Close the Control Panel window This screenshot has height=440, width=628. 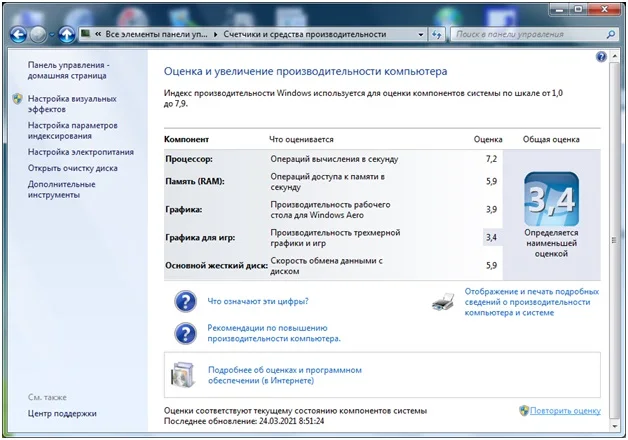pyautogui.click(x=604, y=10)
